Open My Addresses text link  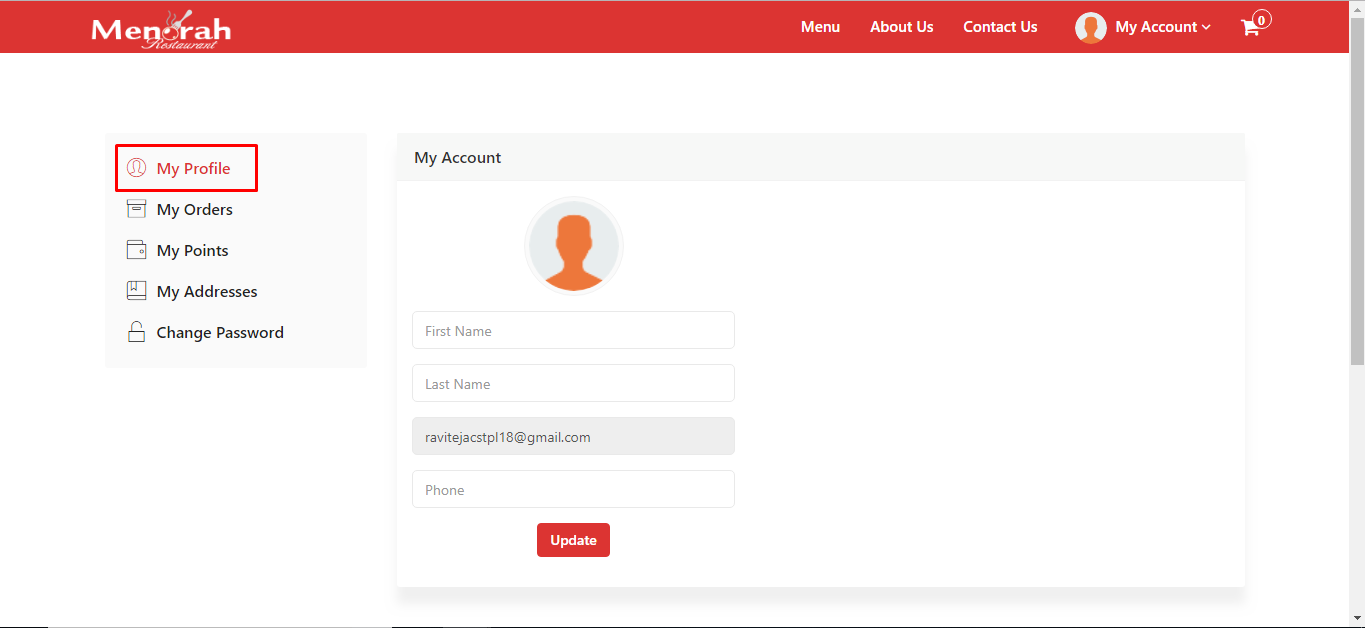click(x=207, y=291)
